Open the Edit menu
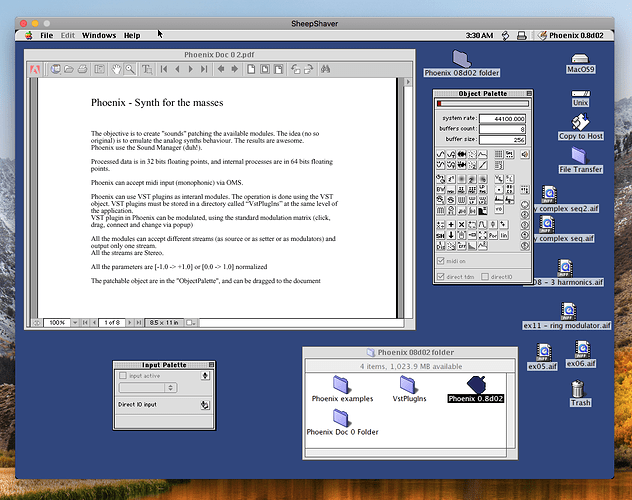This screenshot has width=632, height=500. coord(68,35)
